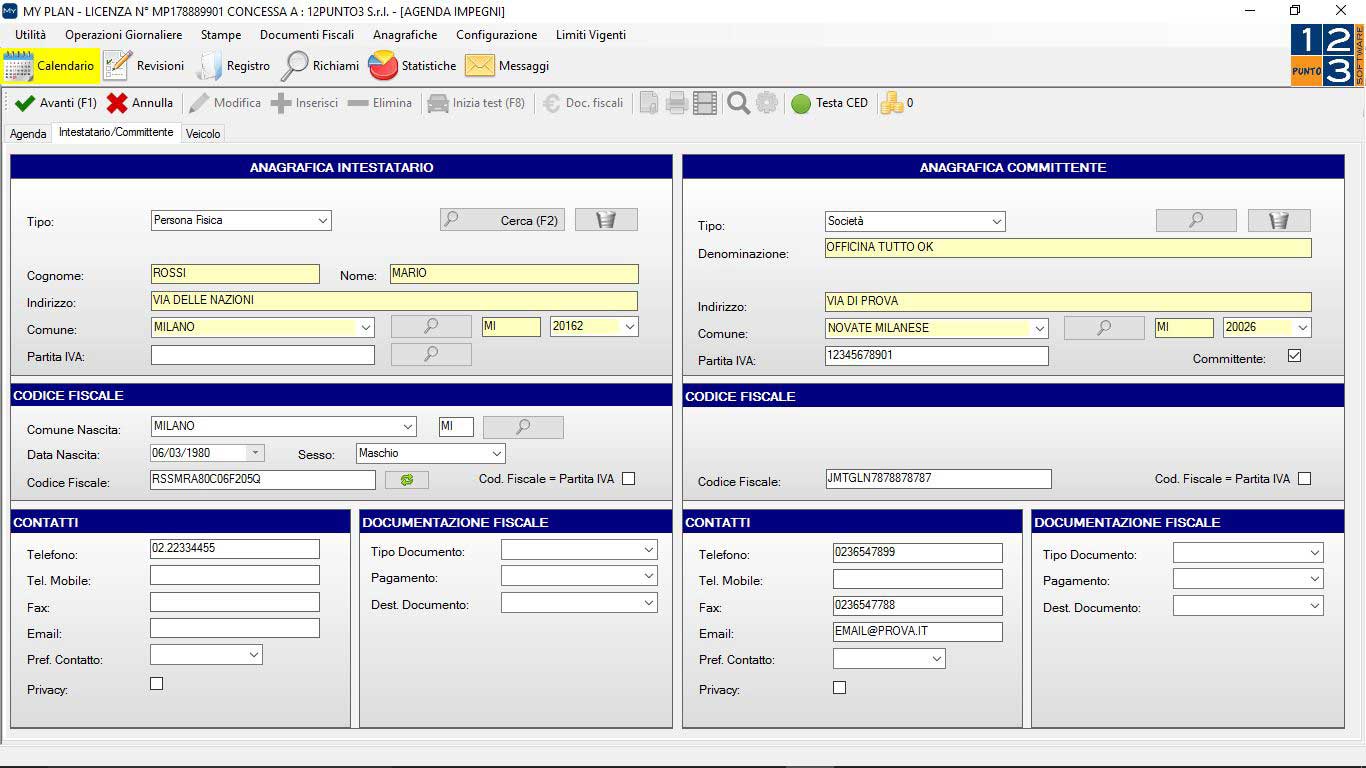Open the Anagrafiche menu
Viewport: 1366px width, 768px height.
click(405, 35)
